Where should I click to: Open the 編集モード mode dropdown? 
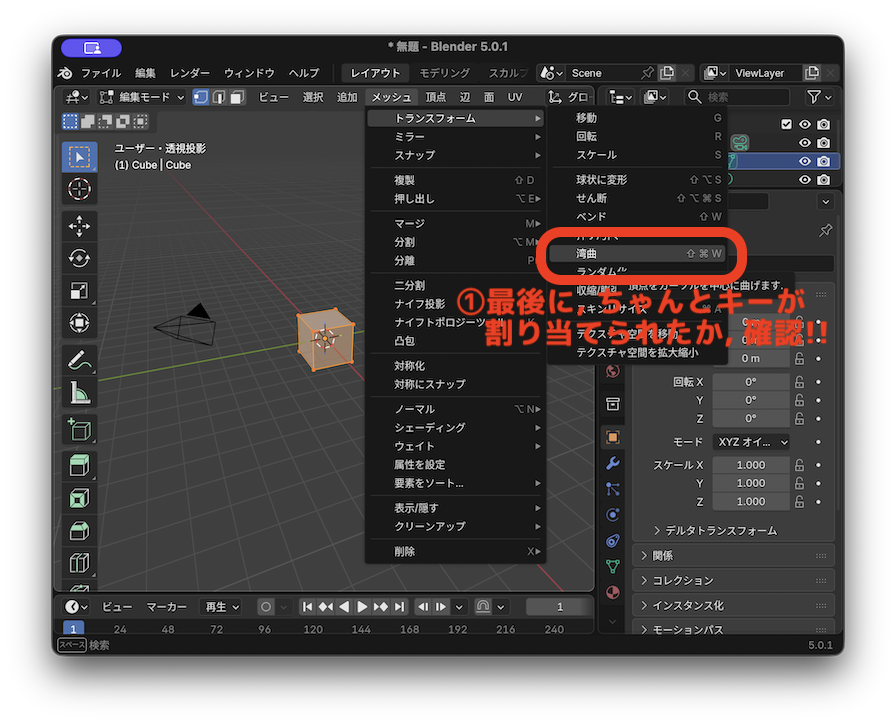tap(142, 97)
